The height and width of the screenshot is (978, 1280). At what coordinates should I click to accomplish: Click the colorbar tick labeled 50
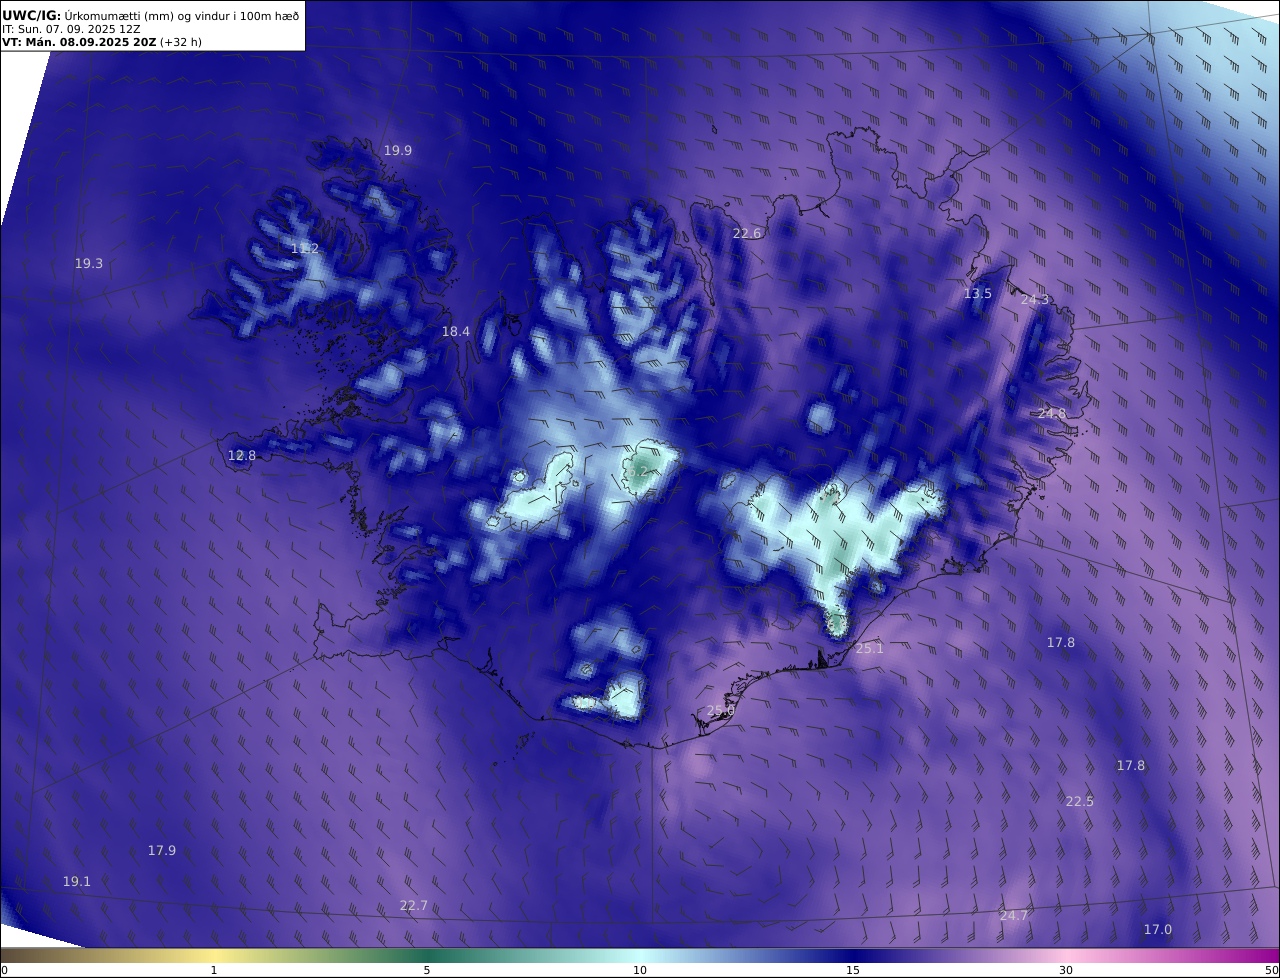coord(1272,970)
